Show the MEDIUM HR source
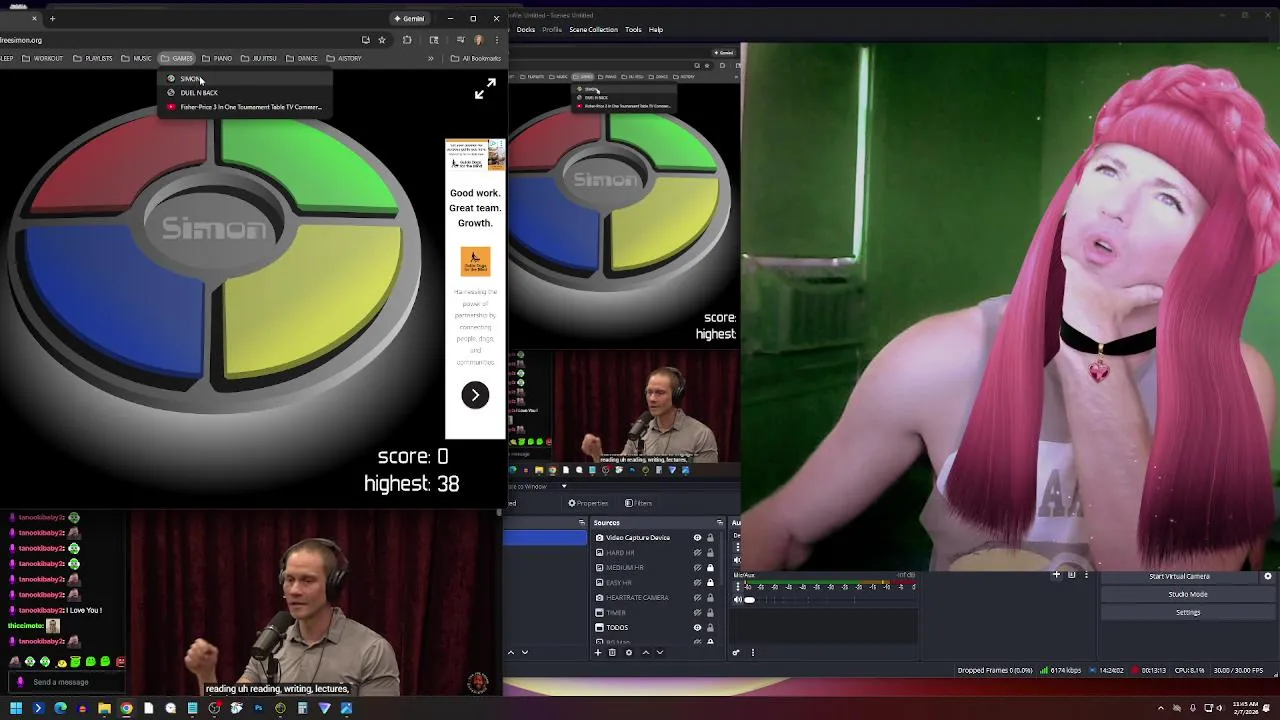 [697, 568]
